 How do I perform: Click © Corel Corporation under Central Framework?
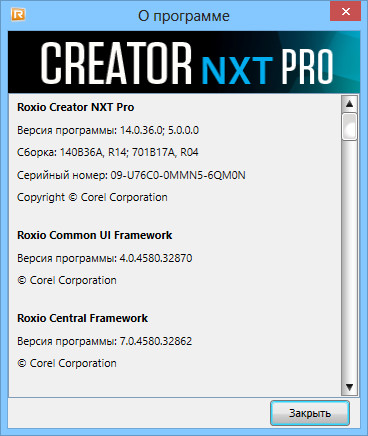67,363
